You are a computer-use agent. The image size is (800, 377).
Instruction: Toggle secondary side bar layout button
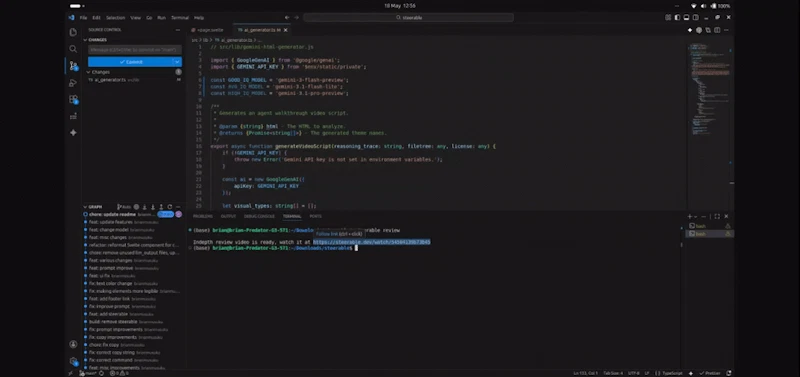(695, 17)
